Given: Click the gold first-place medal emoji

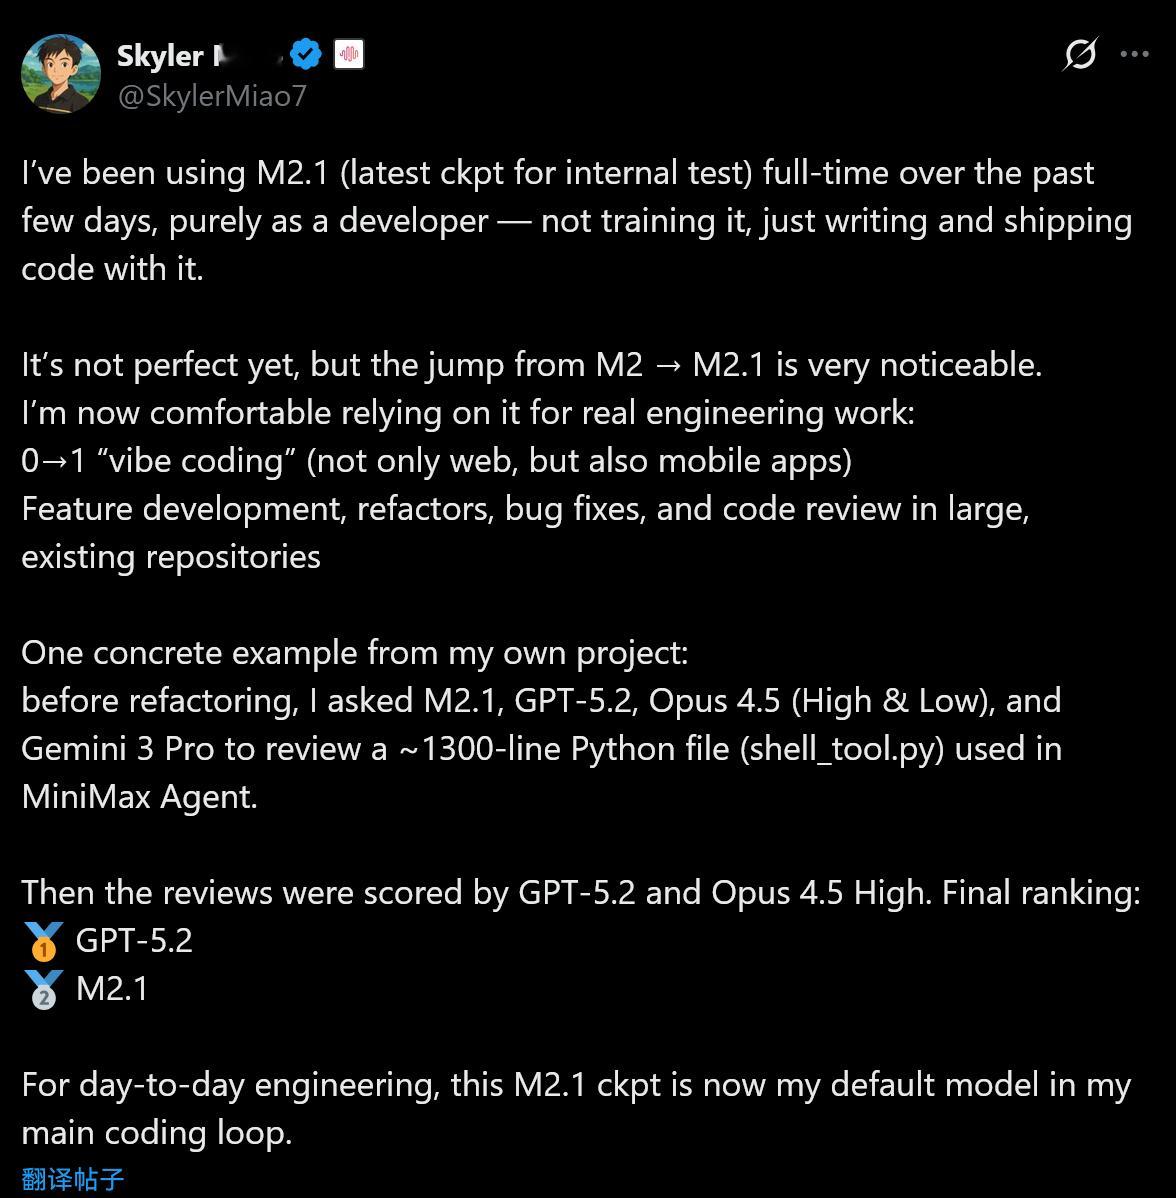Looking at the screenshot, I should [44, 941].
